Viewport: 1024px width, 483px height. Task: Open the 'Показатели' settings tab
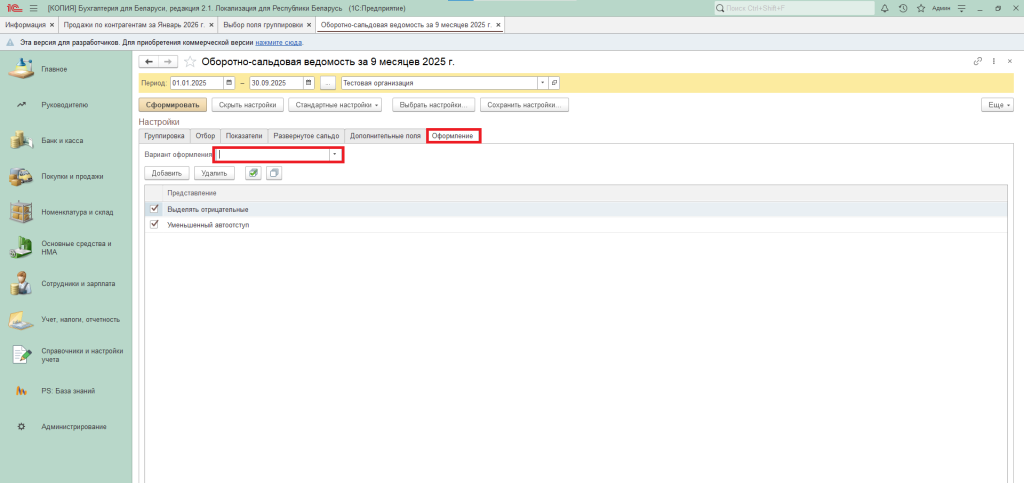[x=244, y=135]
